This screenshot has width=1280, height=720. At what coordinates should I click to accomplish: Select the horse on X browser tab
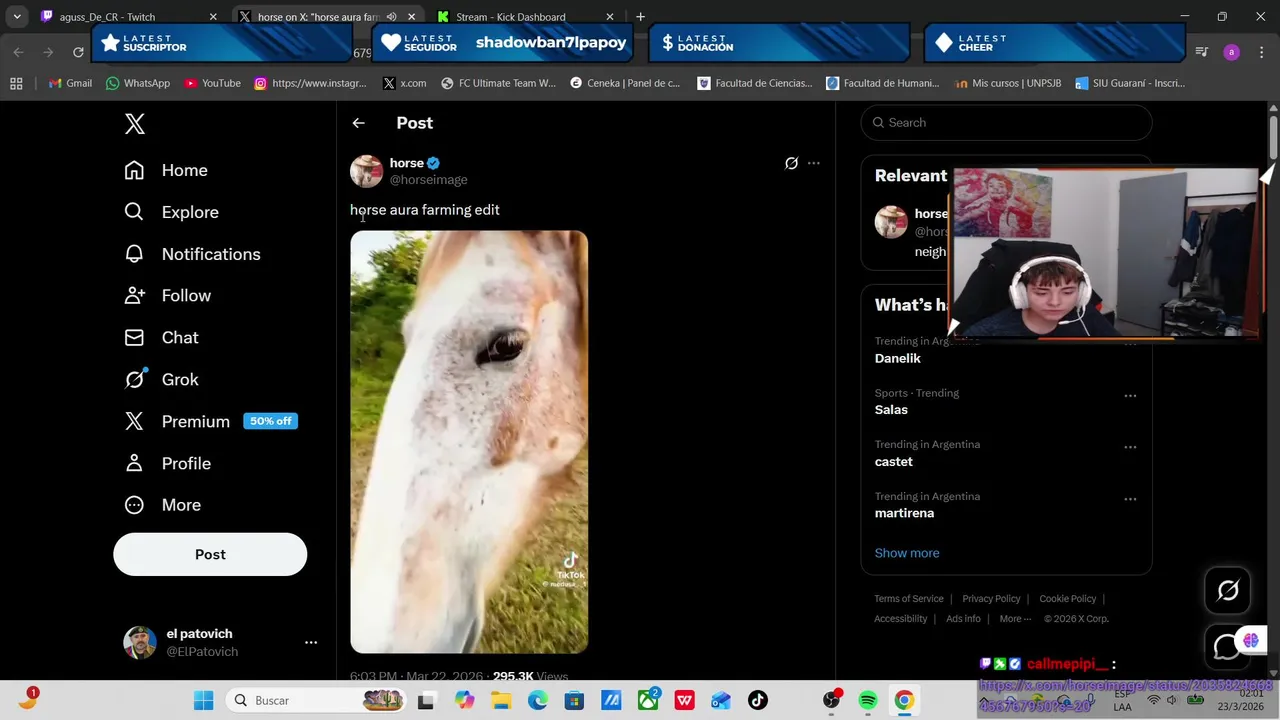[318, 17]
